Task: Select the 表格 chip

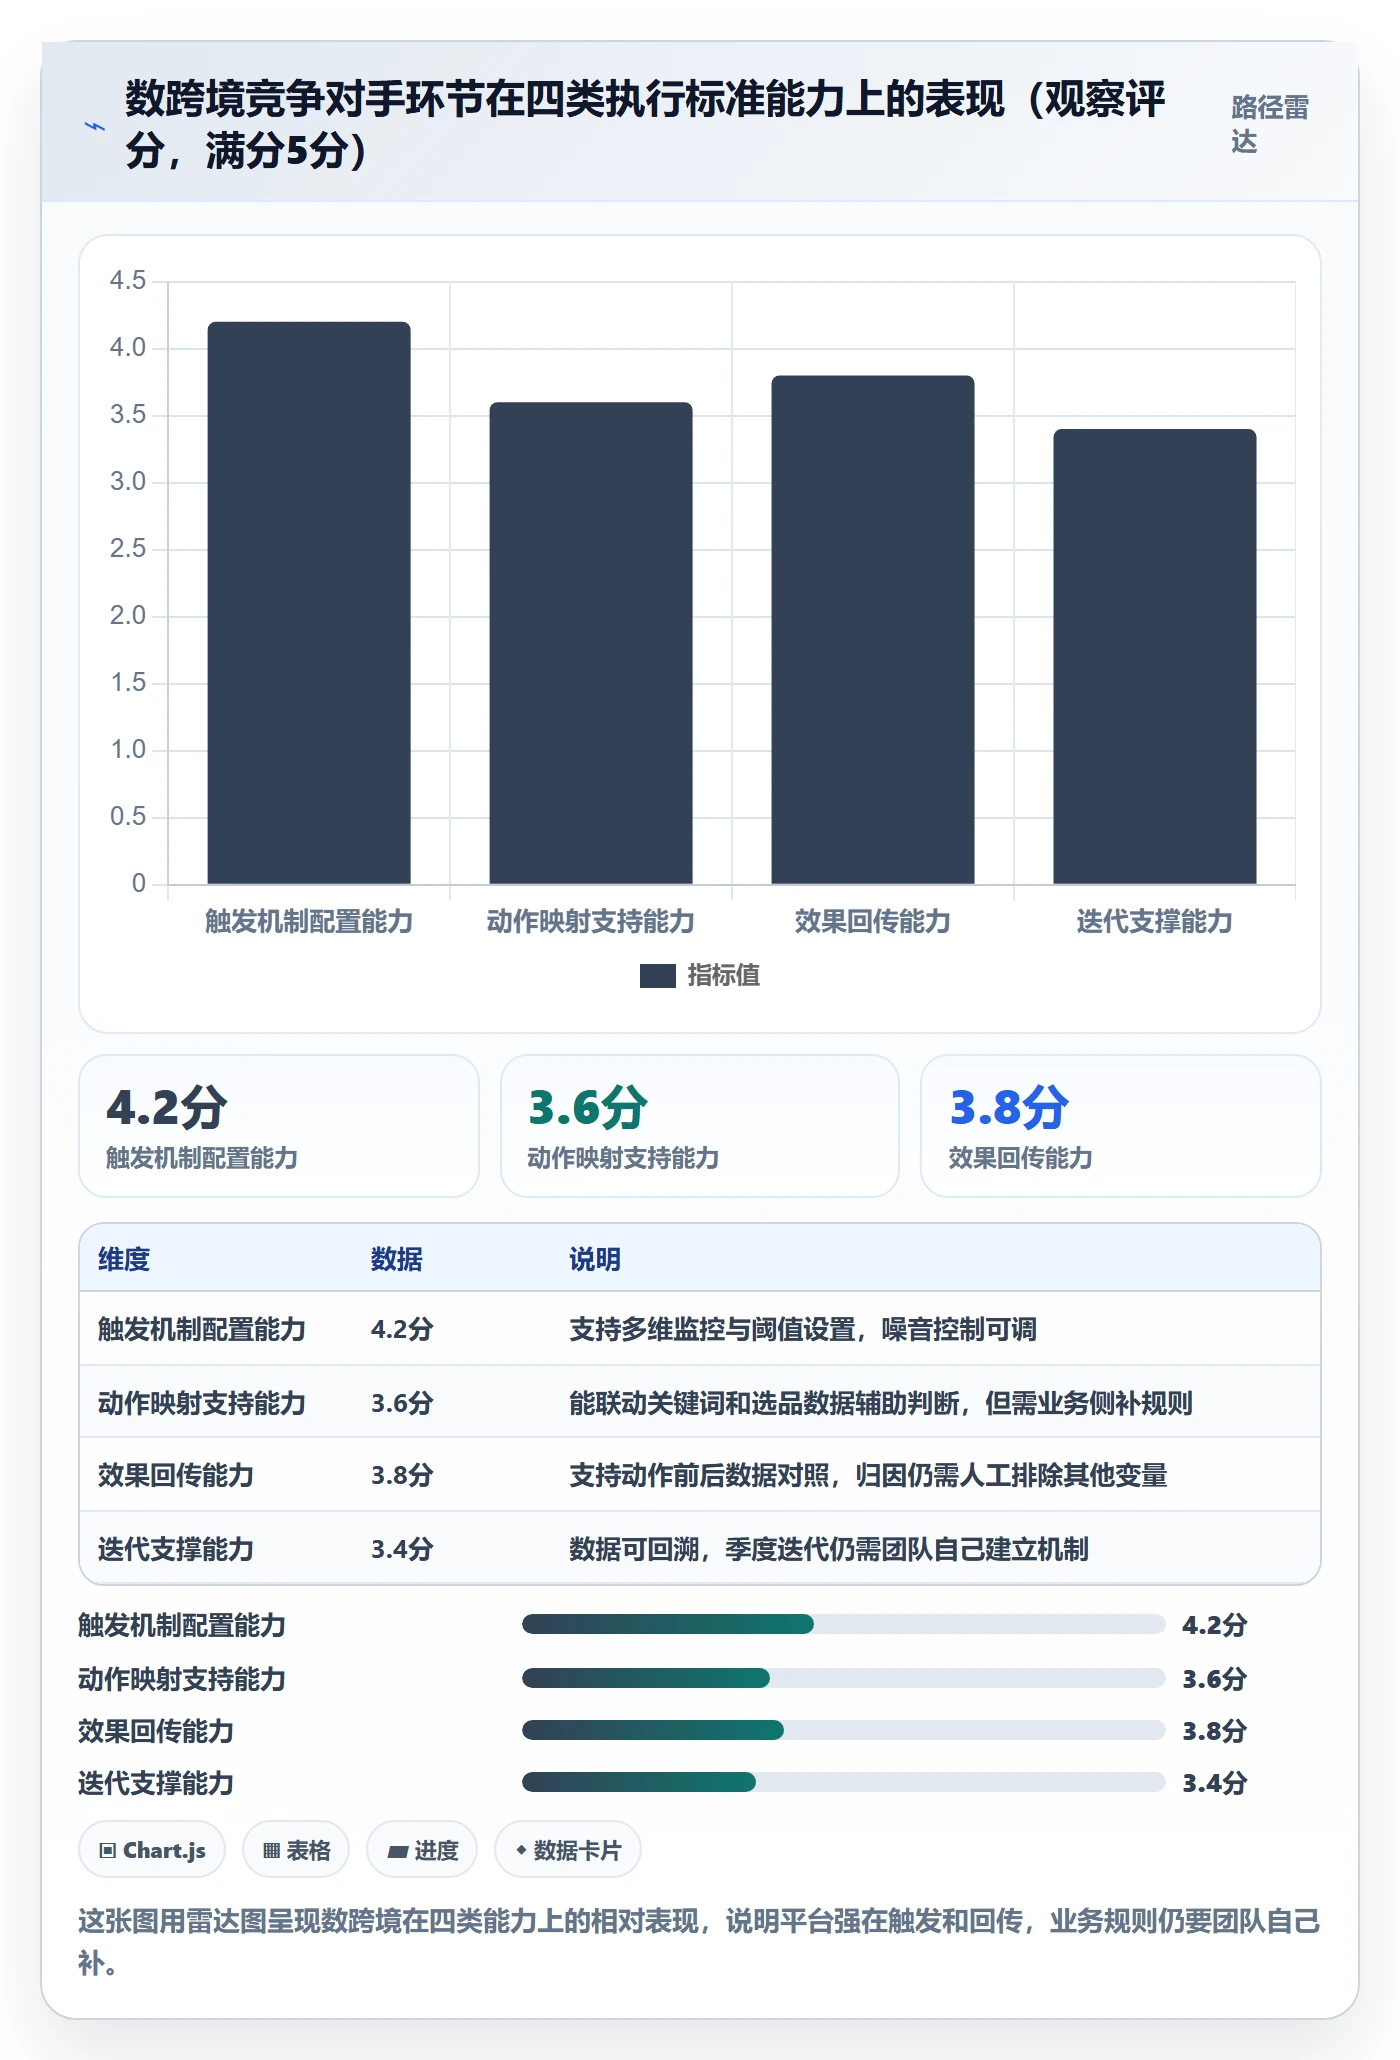Action: click(x=296, y=1850)
